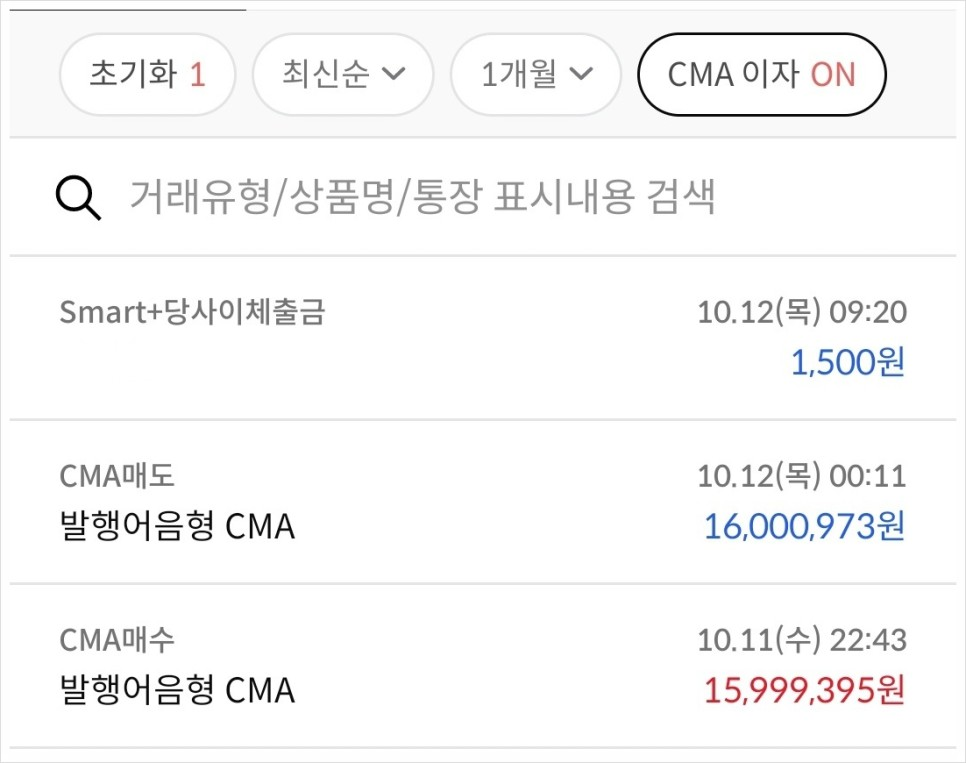Screen dimensions: 966x763
Task: Select the 15,999,395원 amount
Action: tap(805, 690)
